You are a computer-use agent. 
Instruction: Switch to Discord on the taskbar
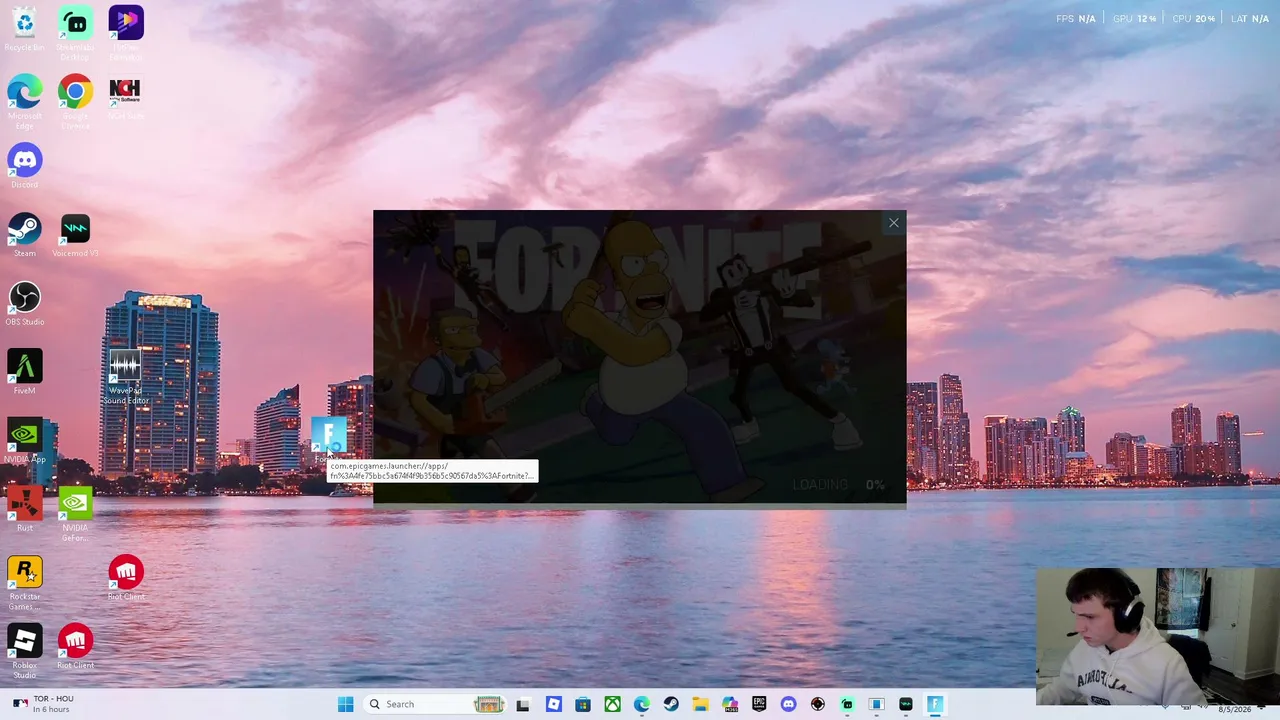coord(788,704)
